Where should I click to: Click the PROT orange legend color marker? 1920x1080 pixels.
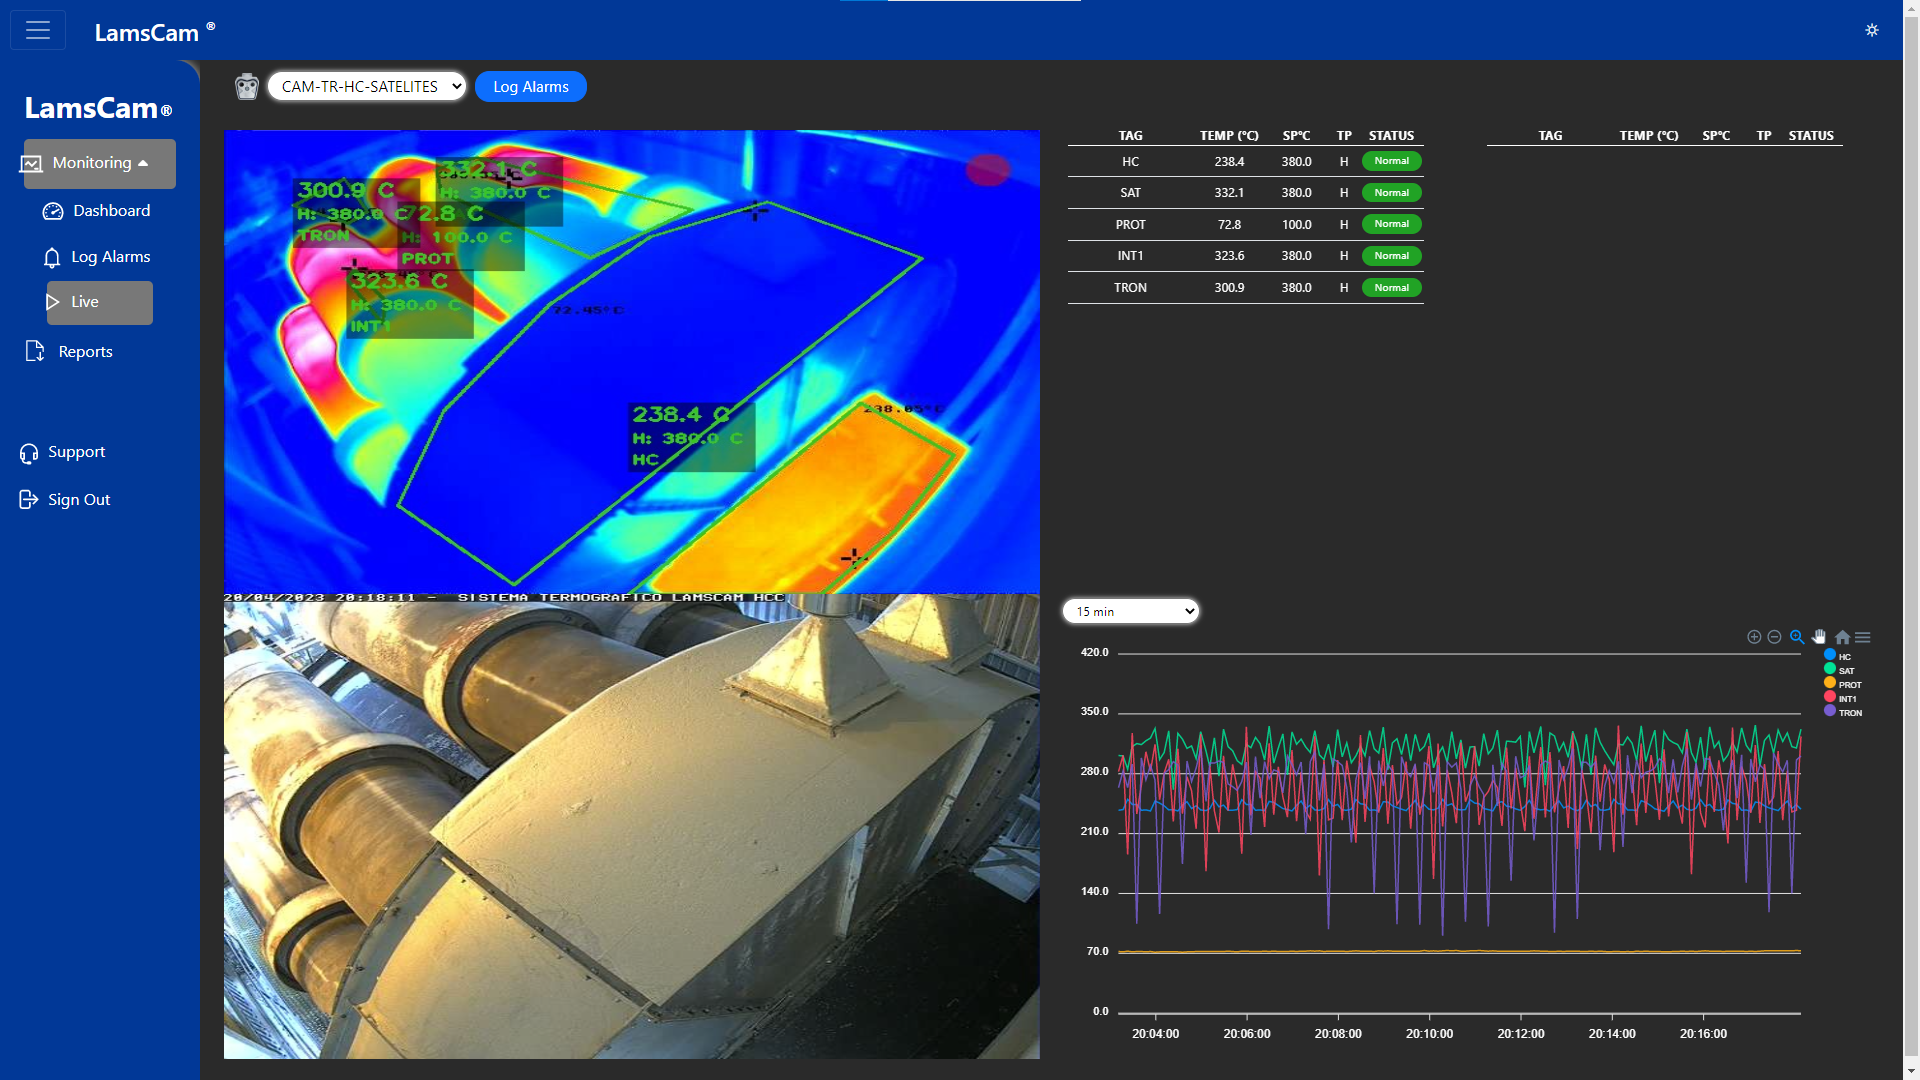1830,683
